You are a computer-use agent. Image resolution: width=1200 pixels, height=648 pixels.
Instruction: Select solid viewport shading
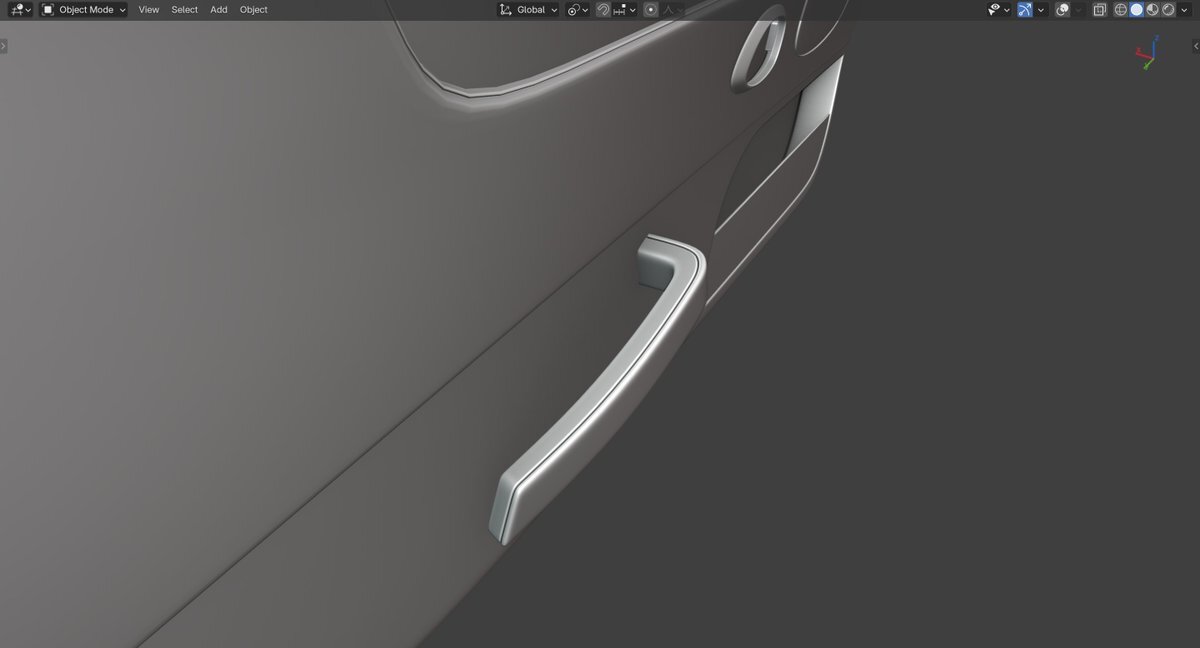pos(1137,10)
